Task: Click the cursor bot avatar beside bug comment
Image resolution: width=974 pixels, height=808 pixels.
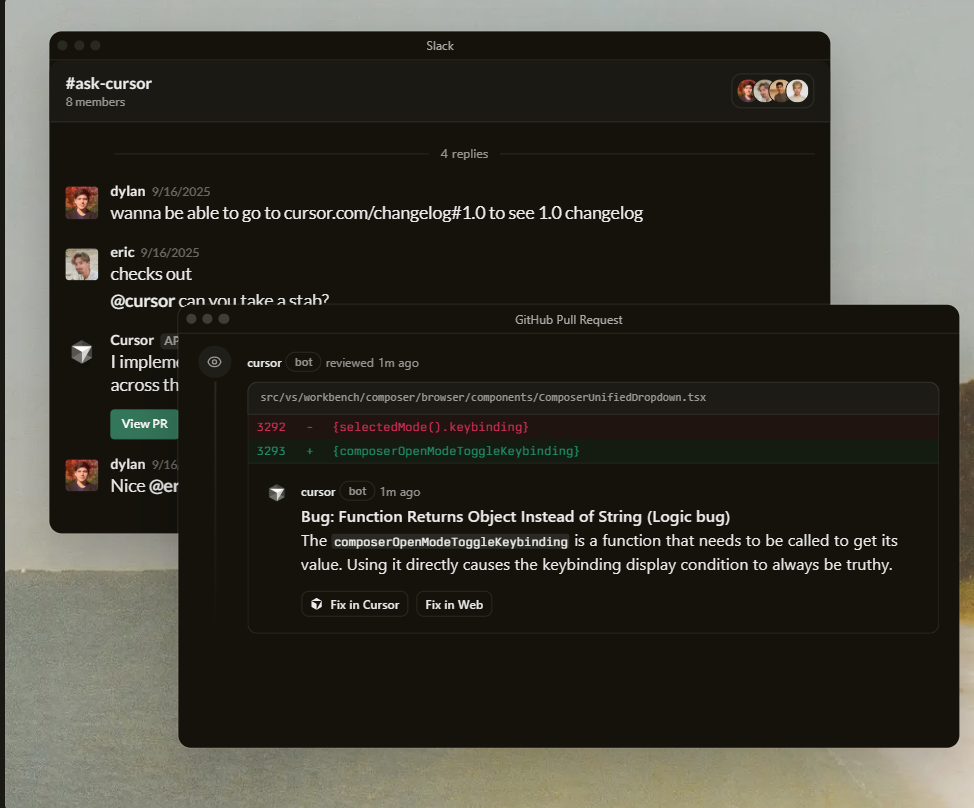Action: [x=277, y=492]
